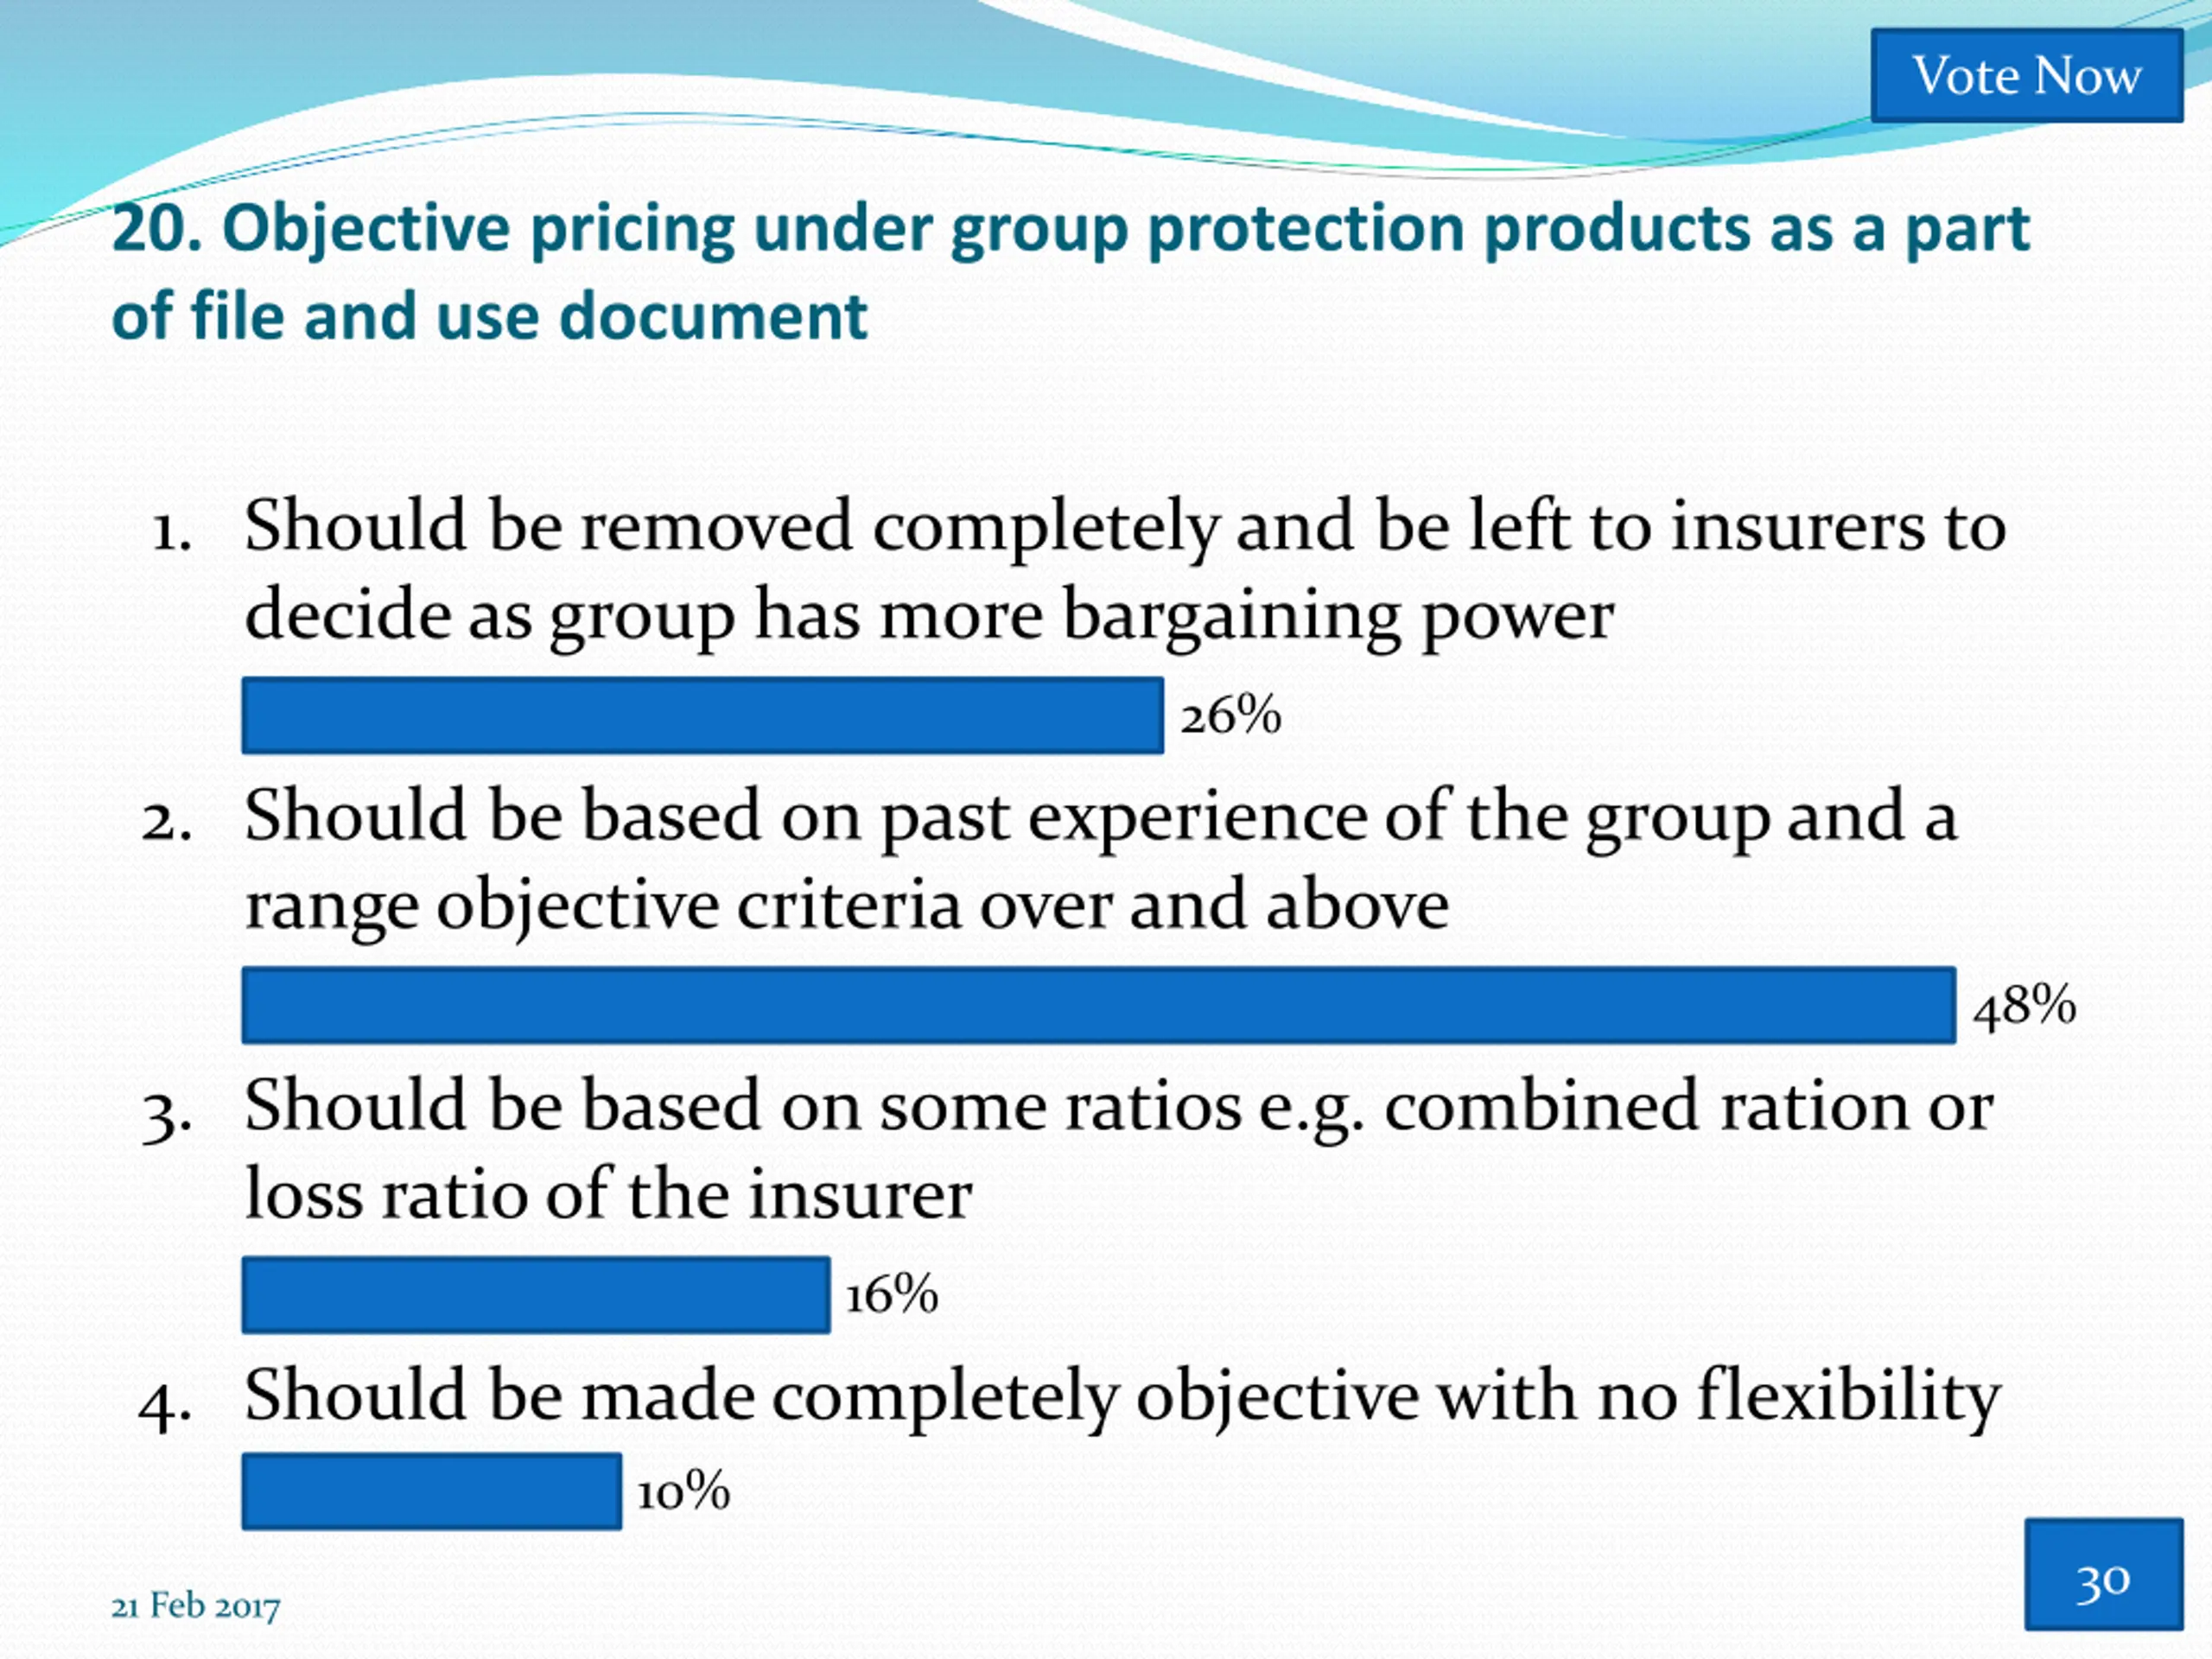Click the 10% percentage label
The width and height of the screenshot is (2212, 1659).
tap(684, 1491)
